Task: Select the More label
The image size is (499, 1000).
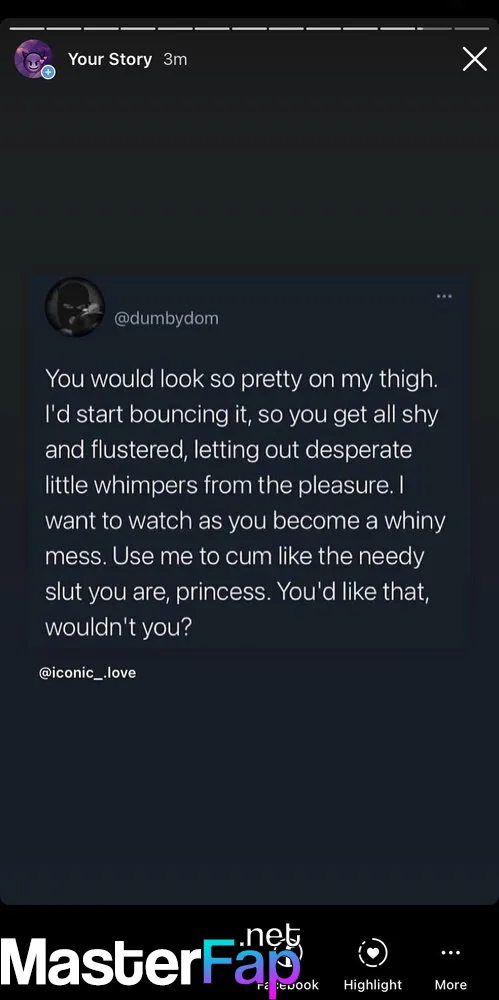Action: pos(451,985)
